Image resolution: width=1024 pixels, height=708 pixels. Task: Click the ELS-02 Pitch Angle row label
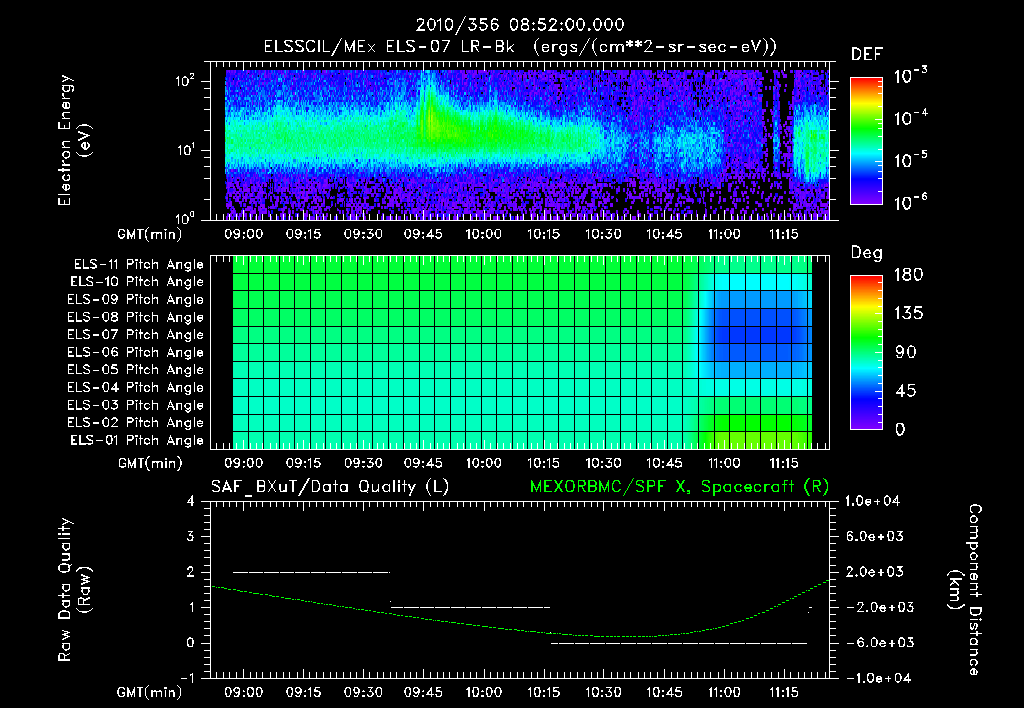pos(136,423)
